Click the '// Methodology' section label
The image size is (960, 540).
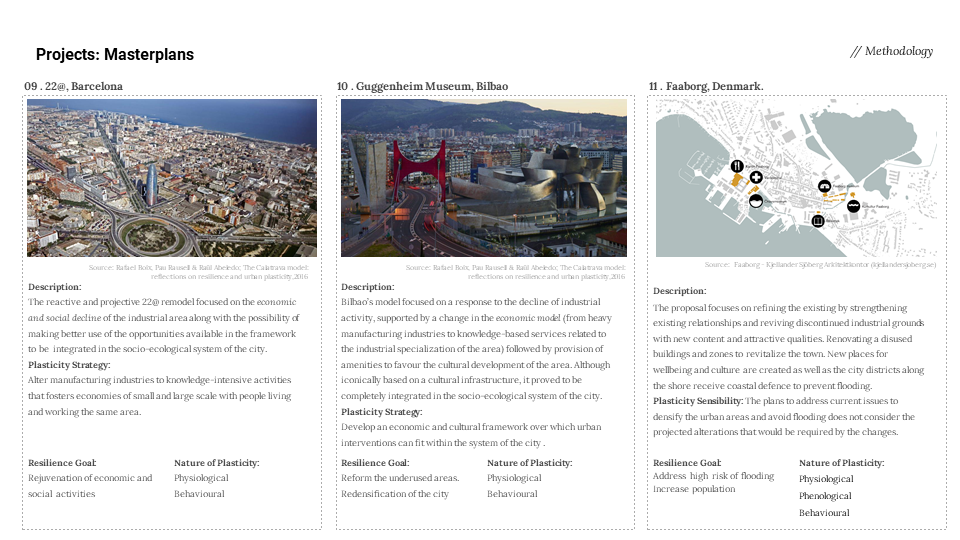click(x=891, y=51)
